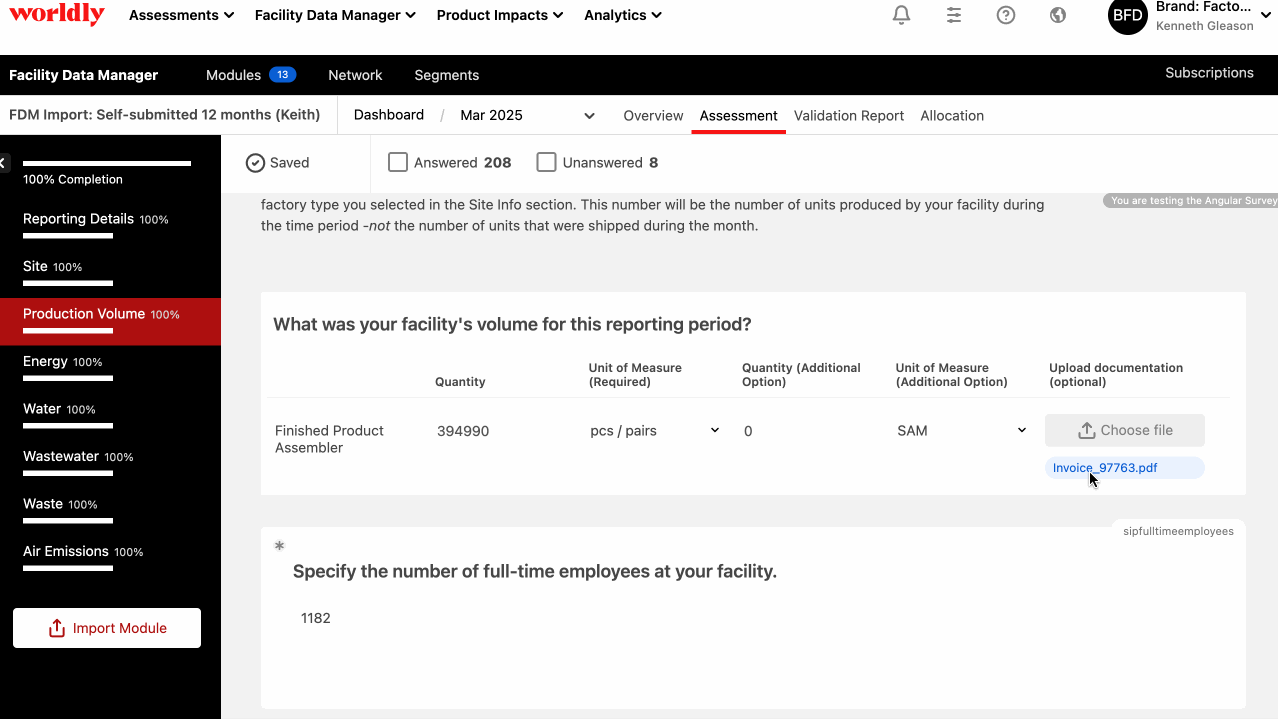Open the notifications bell

(902, 15)
